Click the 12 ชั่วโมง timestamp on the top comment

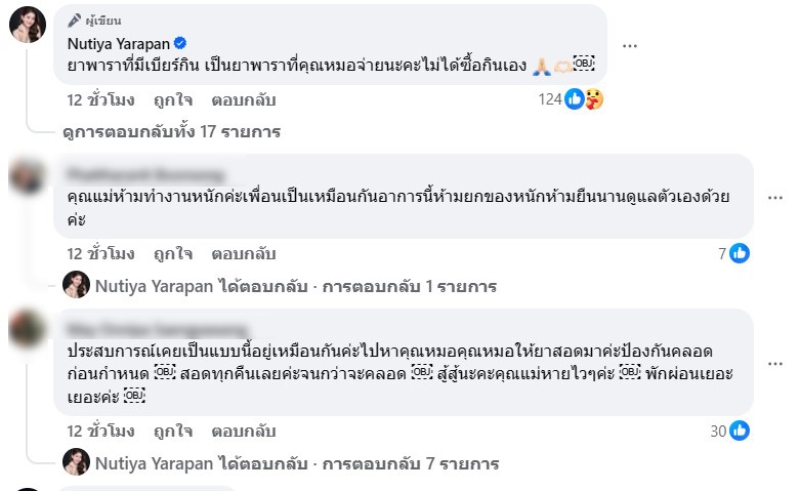[x=100, y=100]
